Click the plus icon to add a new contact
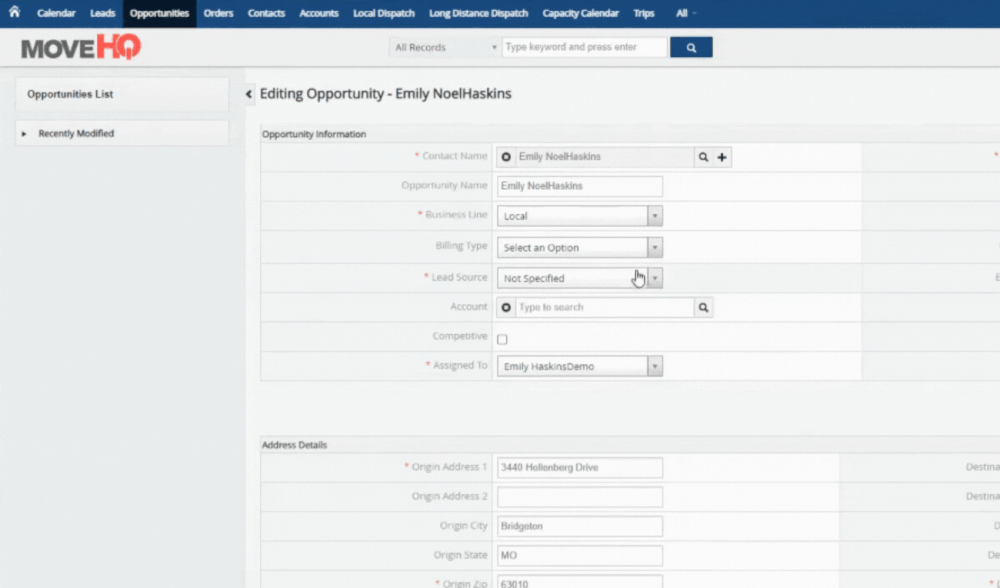 tap(723, 157)
